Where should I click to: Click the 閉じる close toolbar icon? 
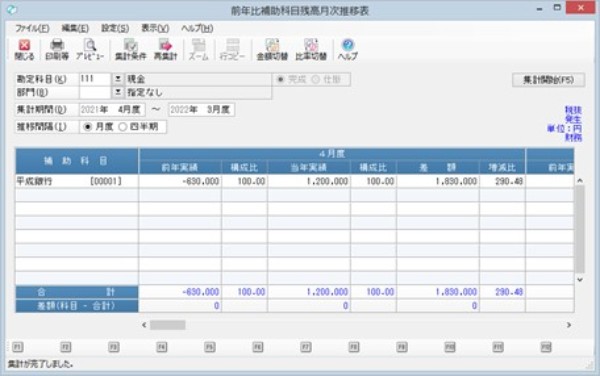(24, 50)
